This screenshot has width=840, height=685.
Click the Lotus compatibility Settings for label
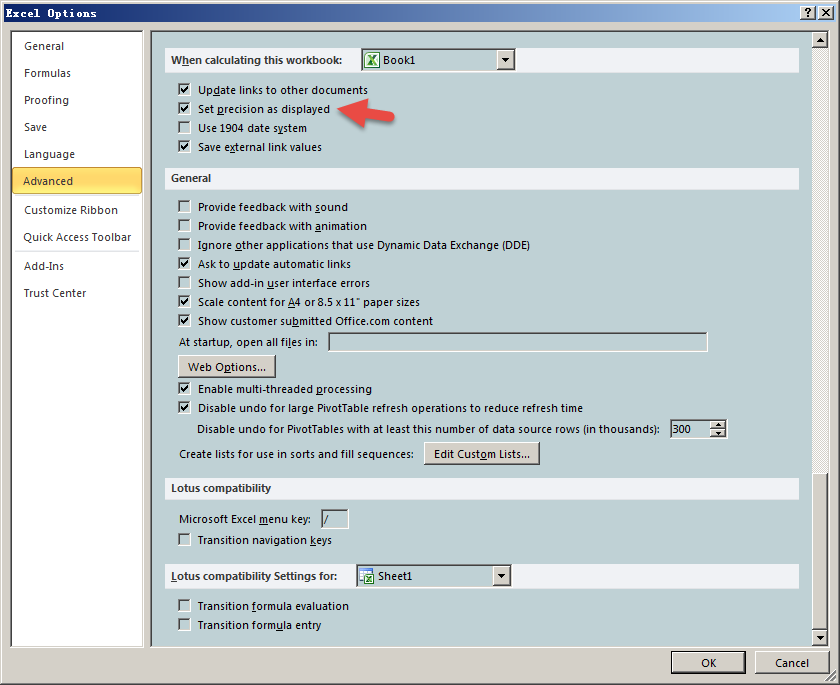click(x=254, y=576)
